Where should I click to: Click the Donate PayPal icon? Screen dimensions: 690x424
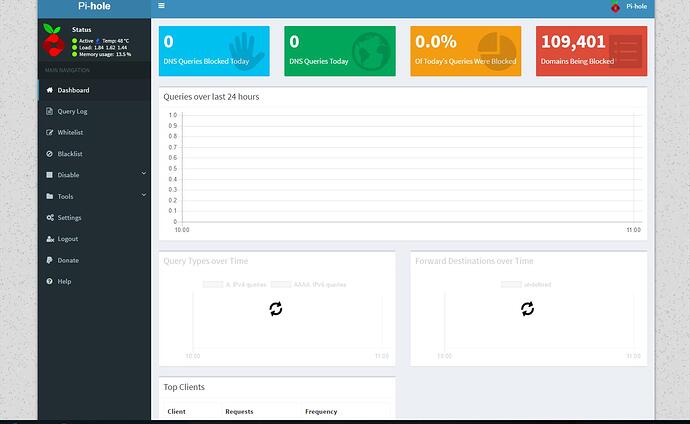pos(49,260)
